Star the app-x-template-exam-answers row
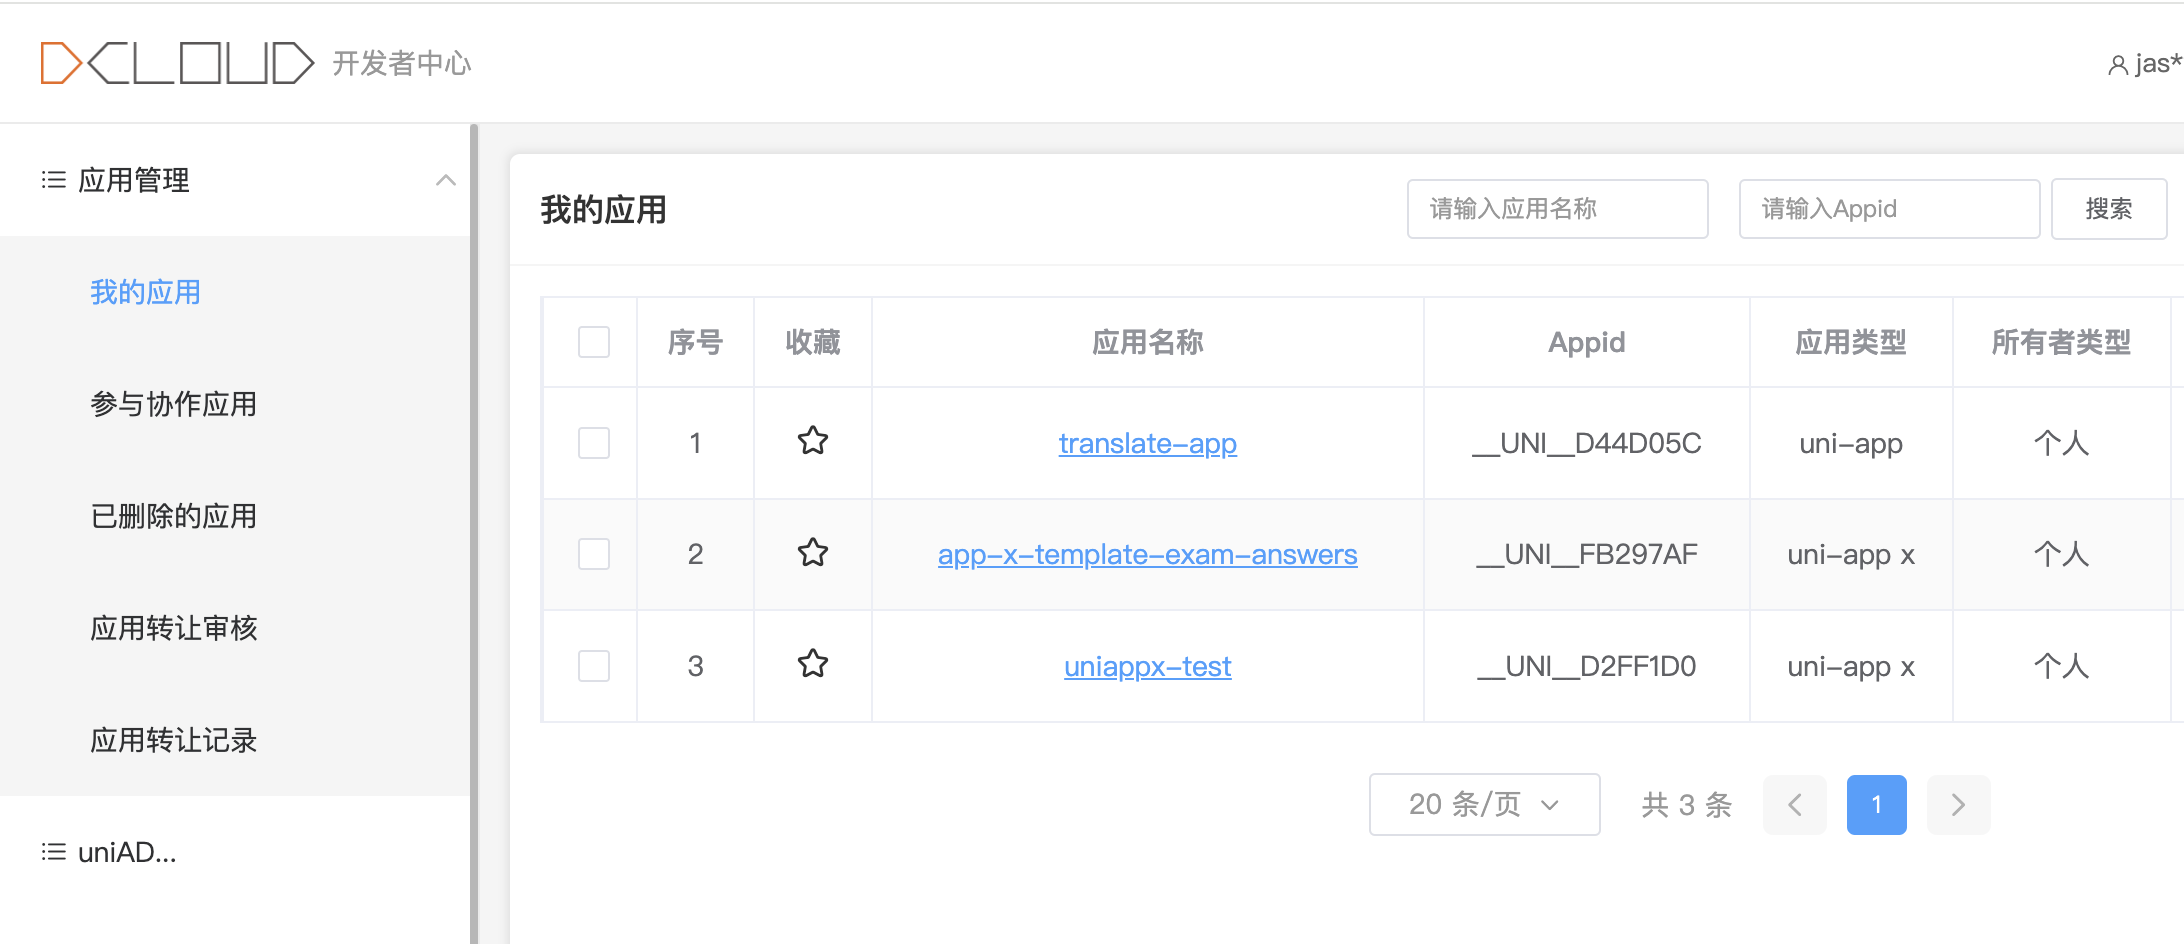2184x944 pixels. coord(813,553)
